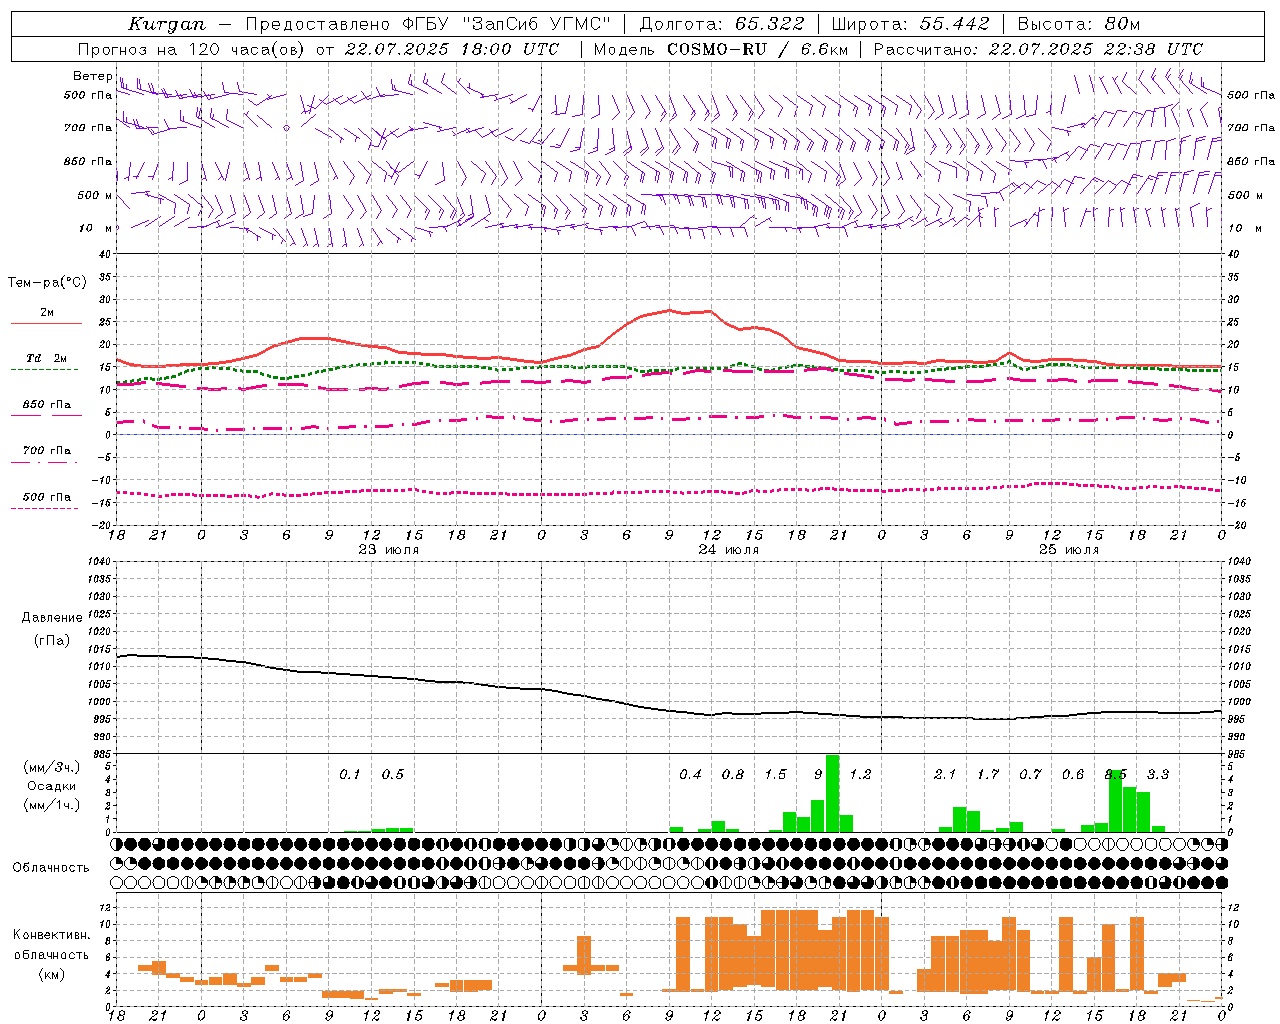Screen dimensions: 1280x1024
Task: Click the solid line sample under 2м
Action: (x=46, y=324)
